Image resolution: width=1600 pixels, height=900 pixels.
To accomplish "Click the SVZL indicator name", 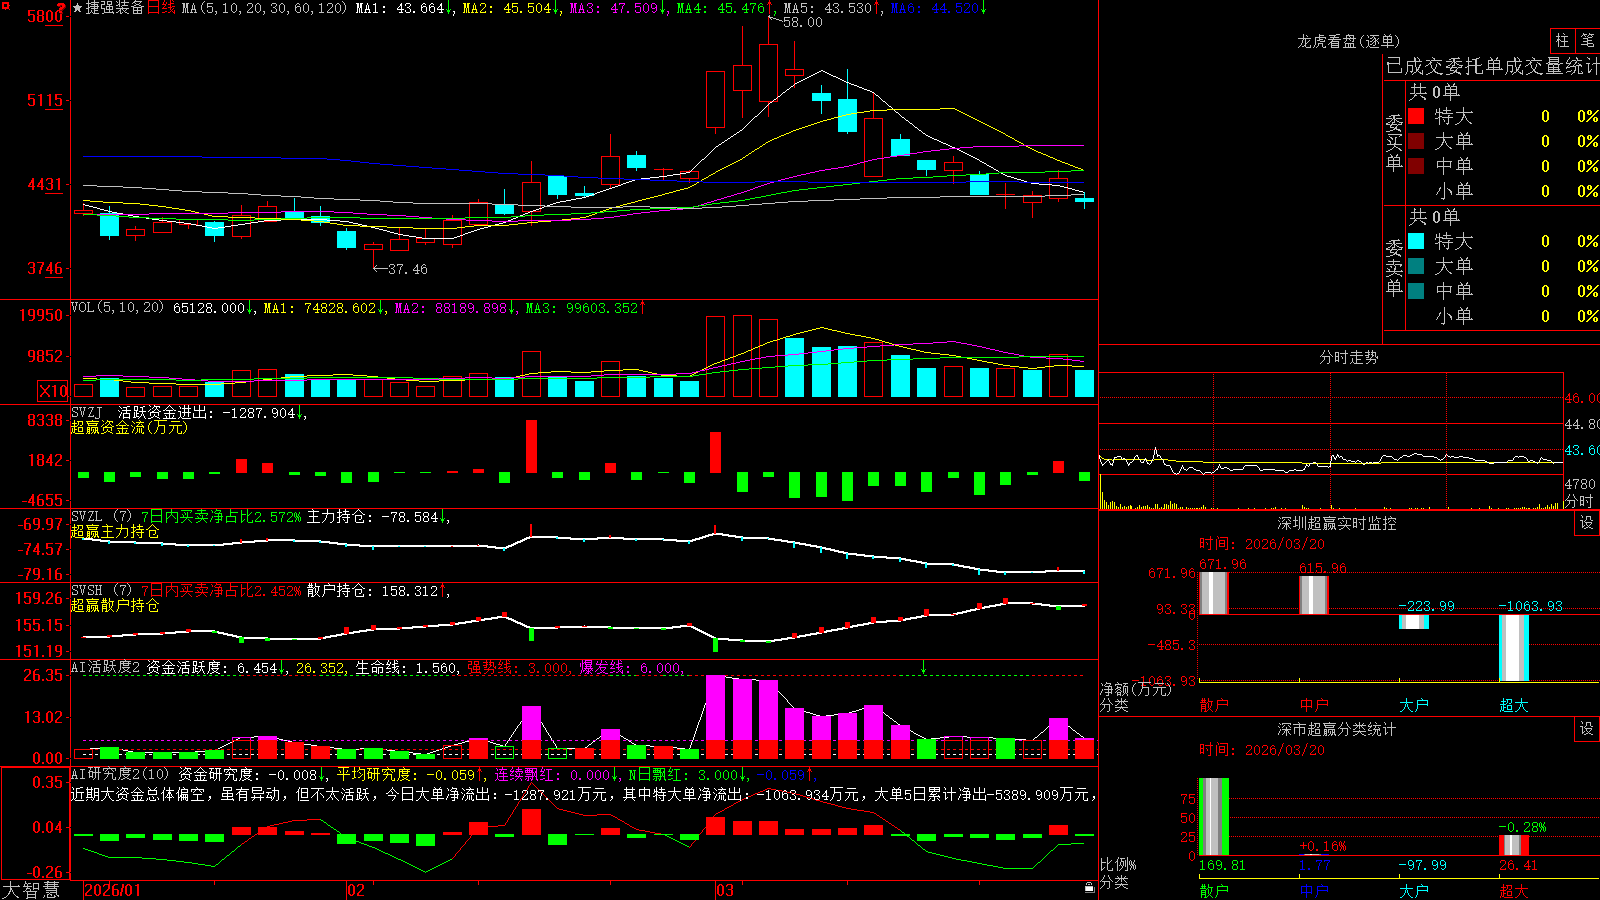I will click(x=87, y=517).
